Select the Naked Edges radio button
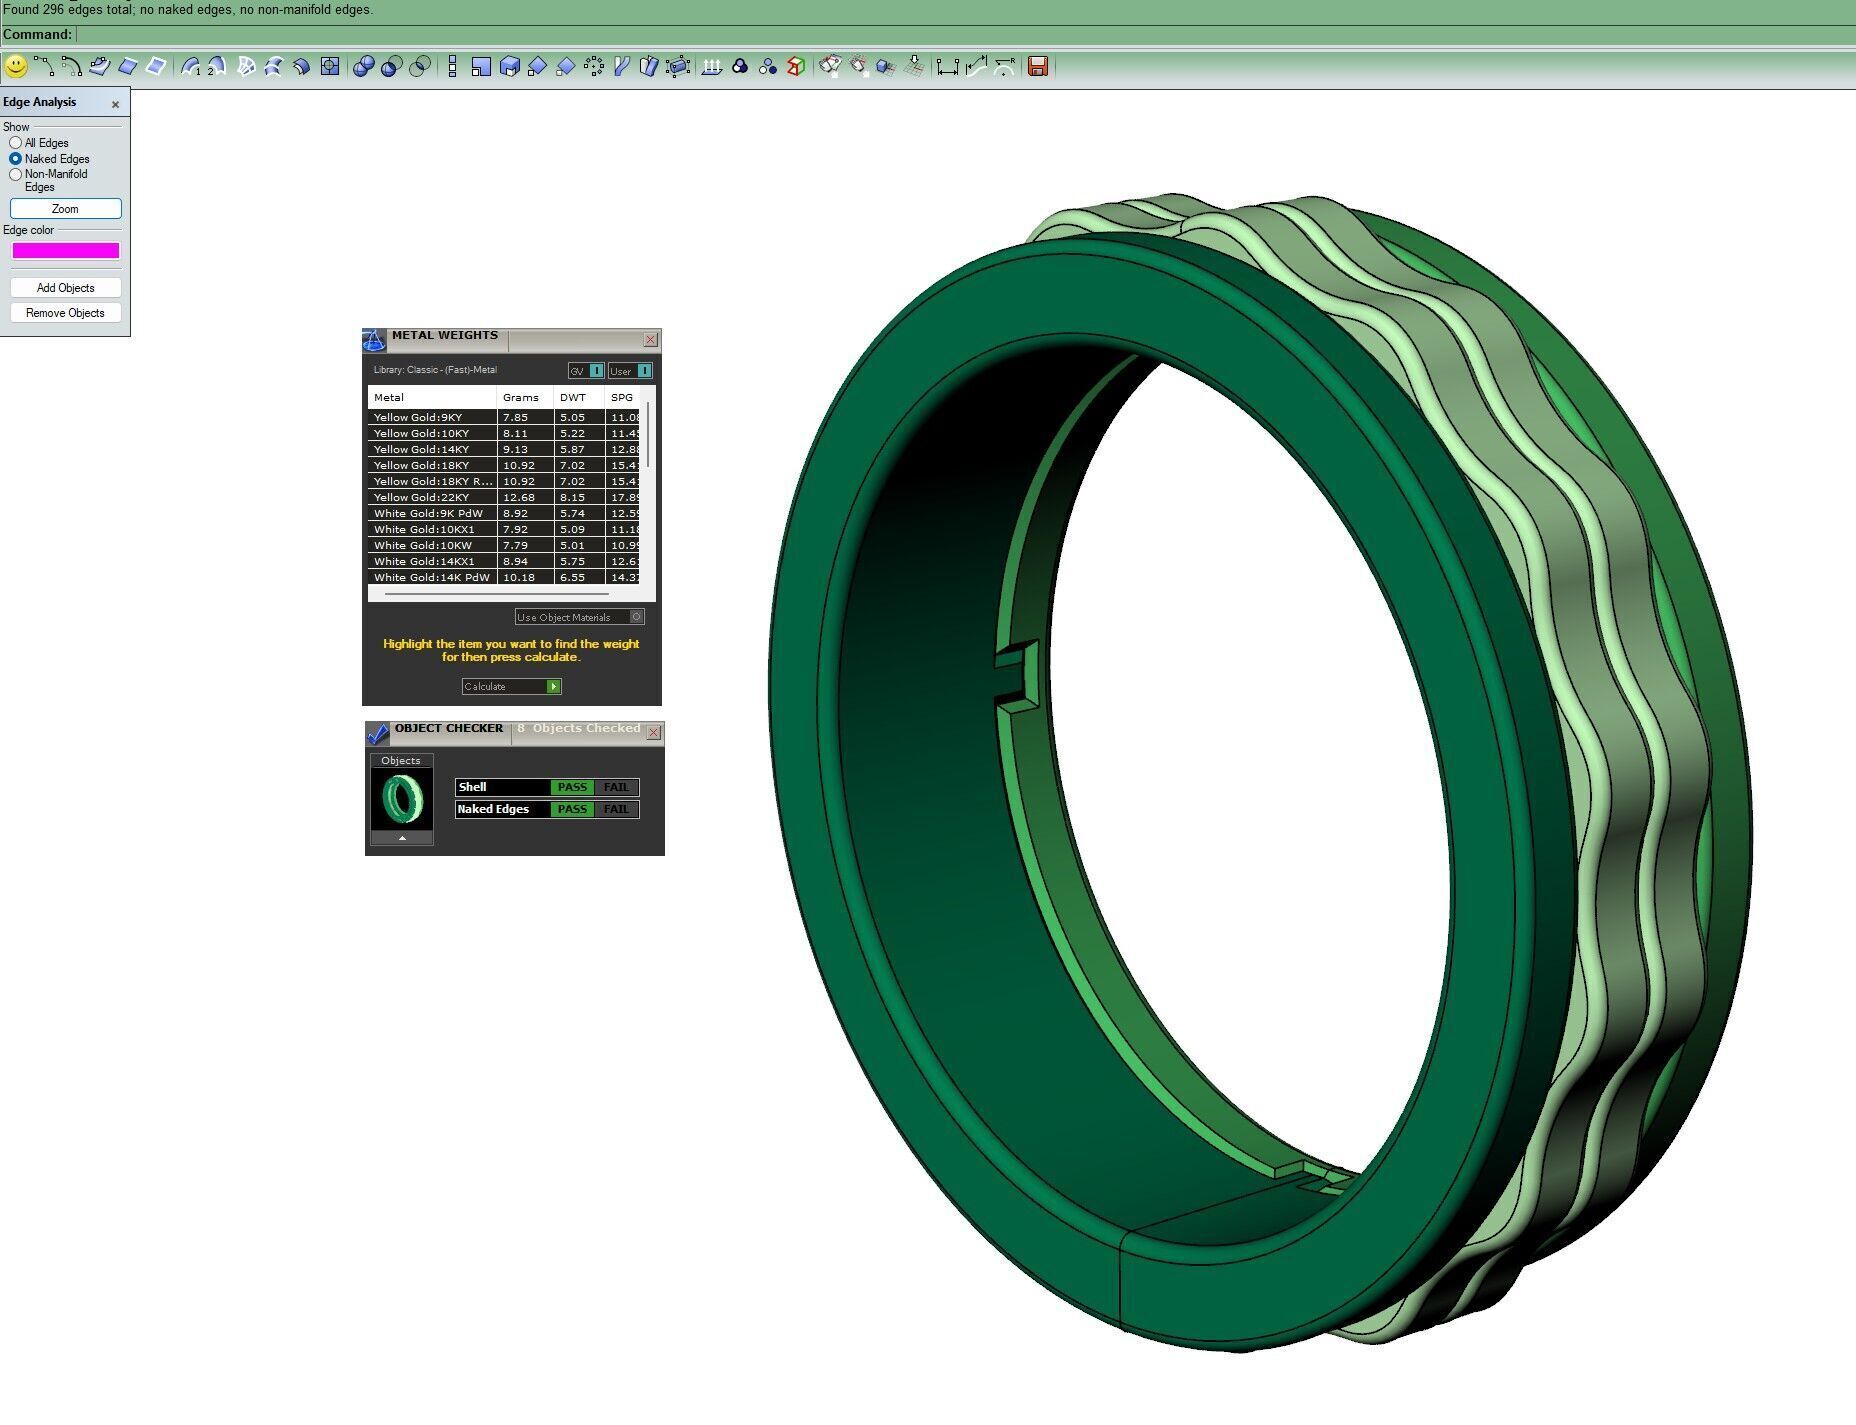 (x=15, y=159)
